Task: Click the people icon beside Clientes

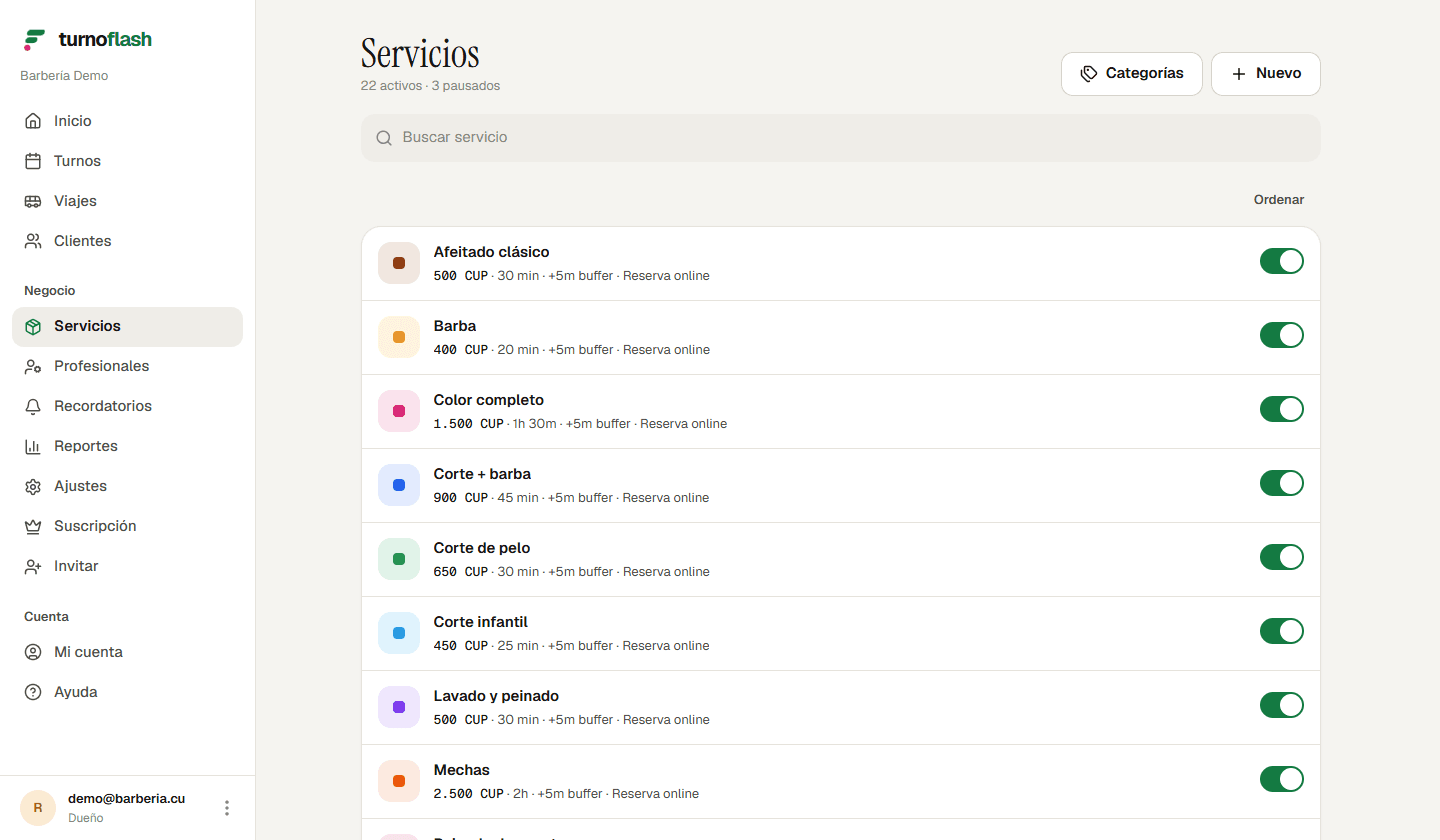Action: tap(33, 241)
